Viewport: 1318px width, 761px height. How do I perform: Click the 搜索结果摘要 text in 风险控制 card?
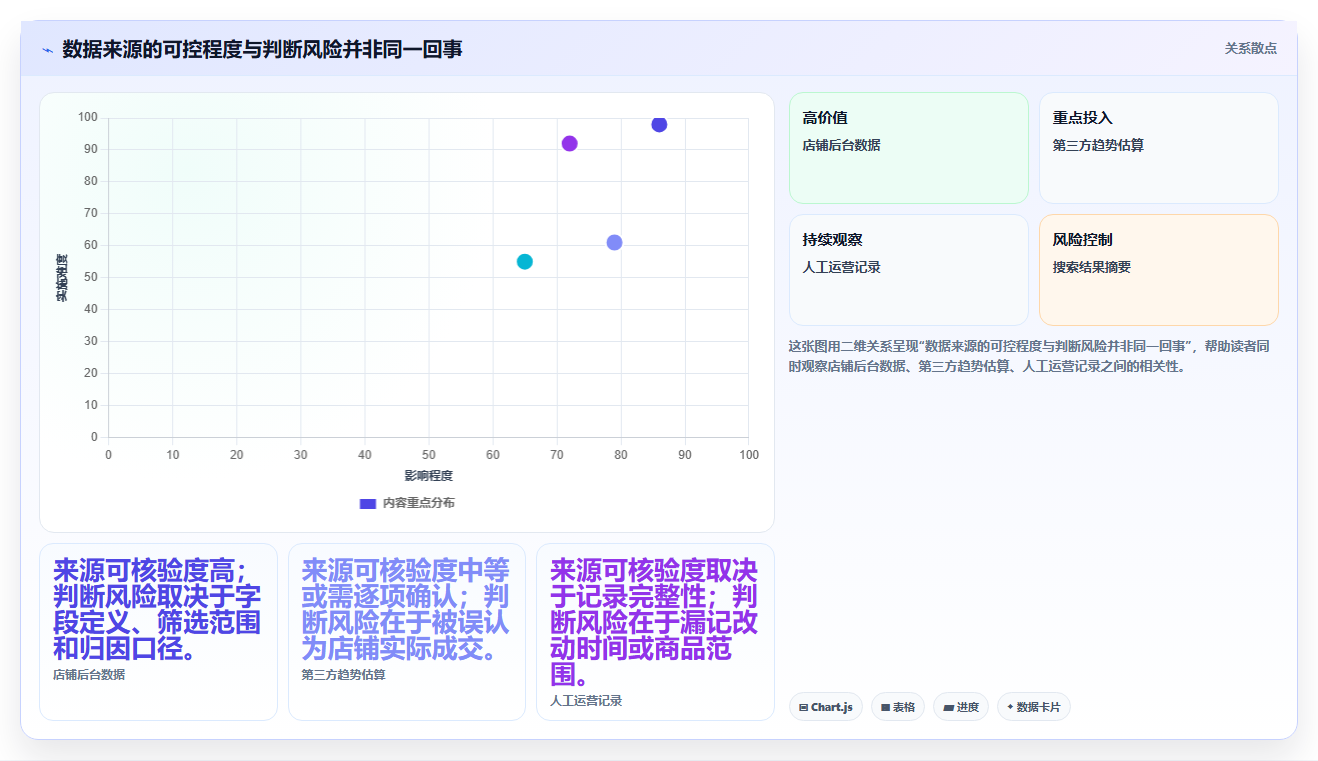[x=1091, y=267]
